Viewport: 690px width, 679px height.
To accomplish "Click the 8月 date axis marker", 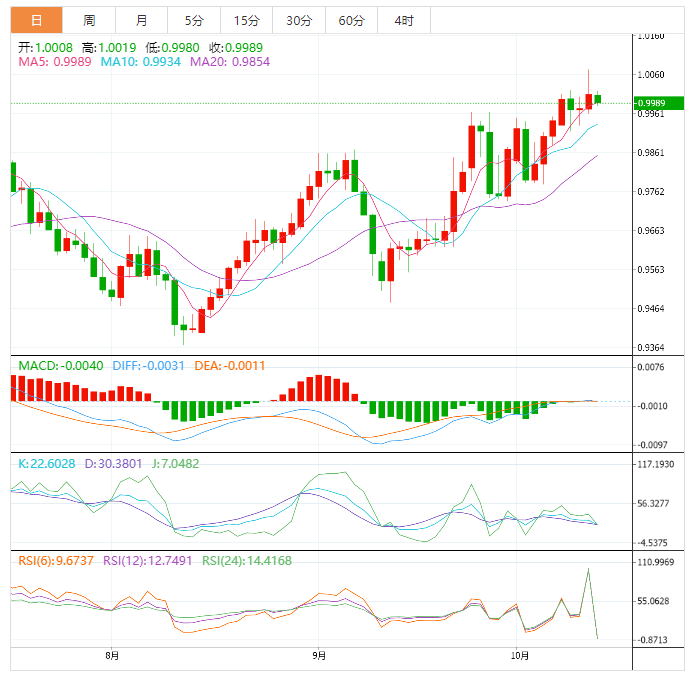I will [112, 657].
